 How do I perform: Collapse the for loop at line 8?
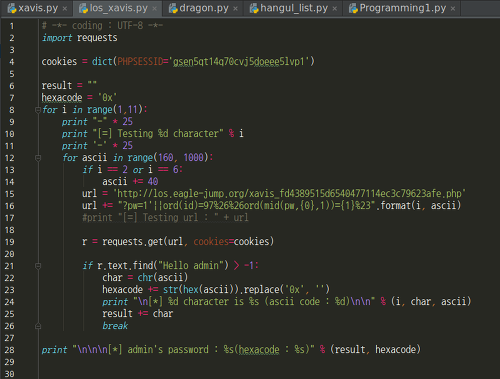click(x=38, y=110)
